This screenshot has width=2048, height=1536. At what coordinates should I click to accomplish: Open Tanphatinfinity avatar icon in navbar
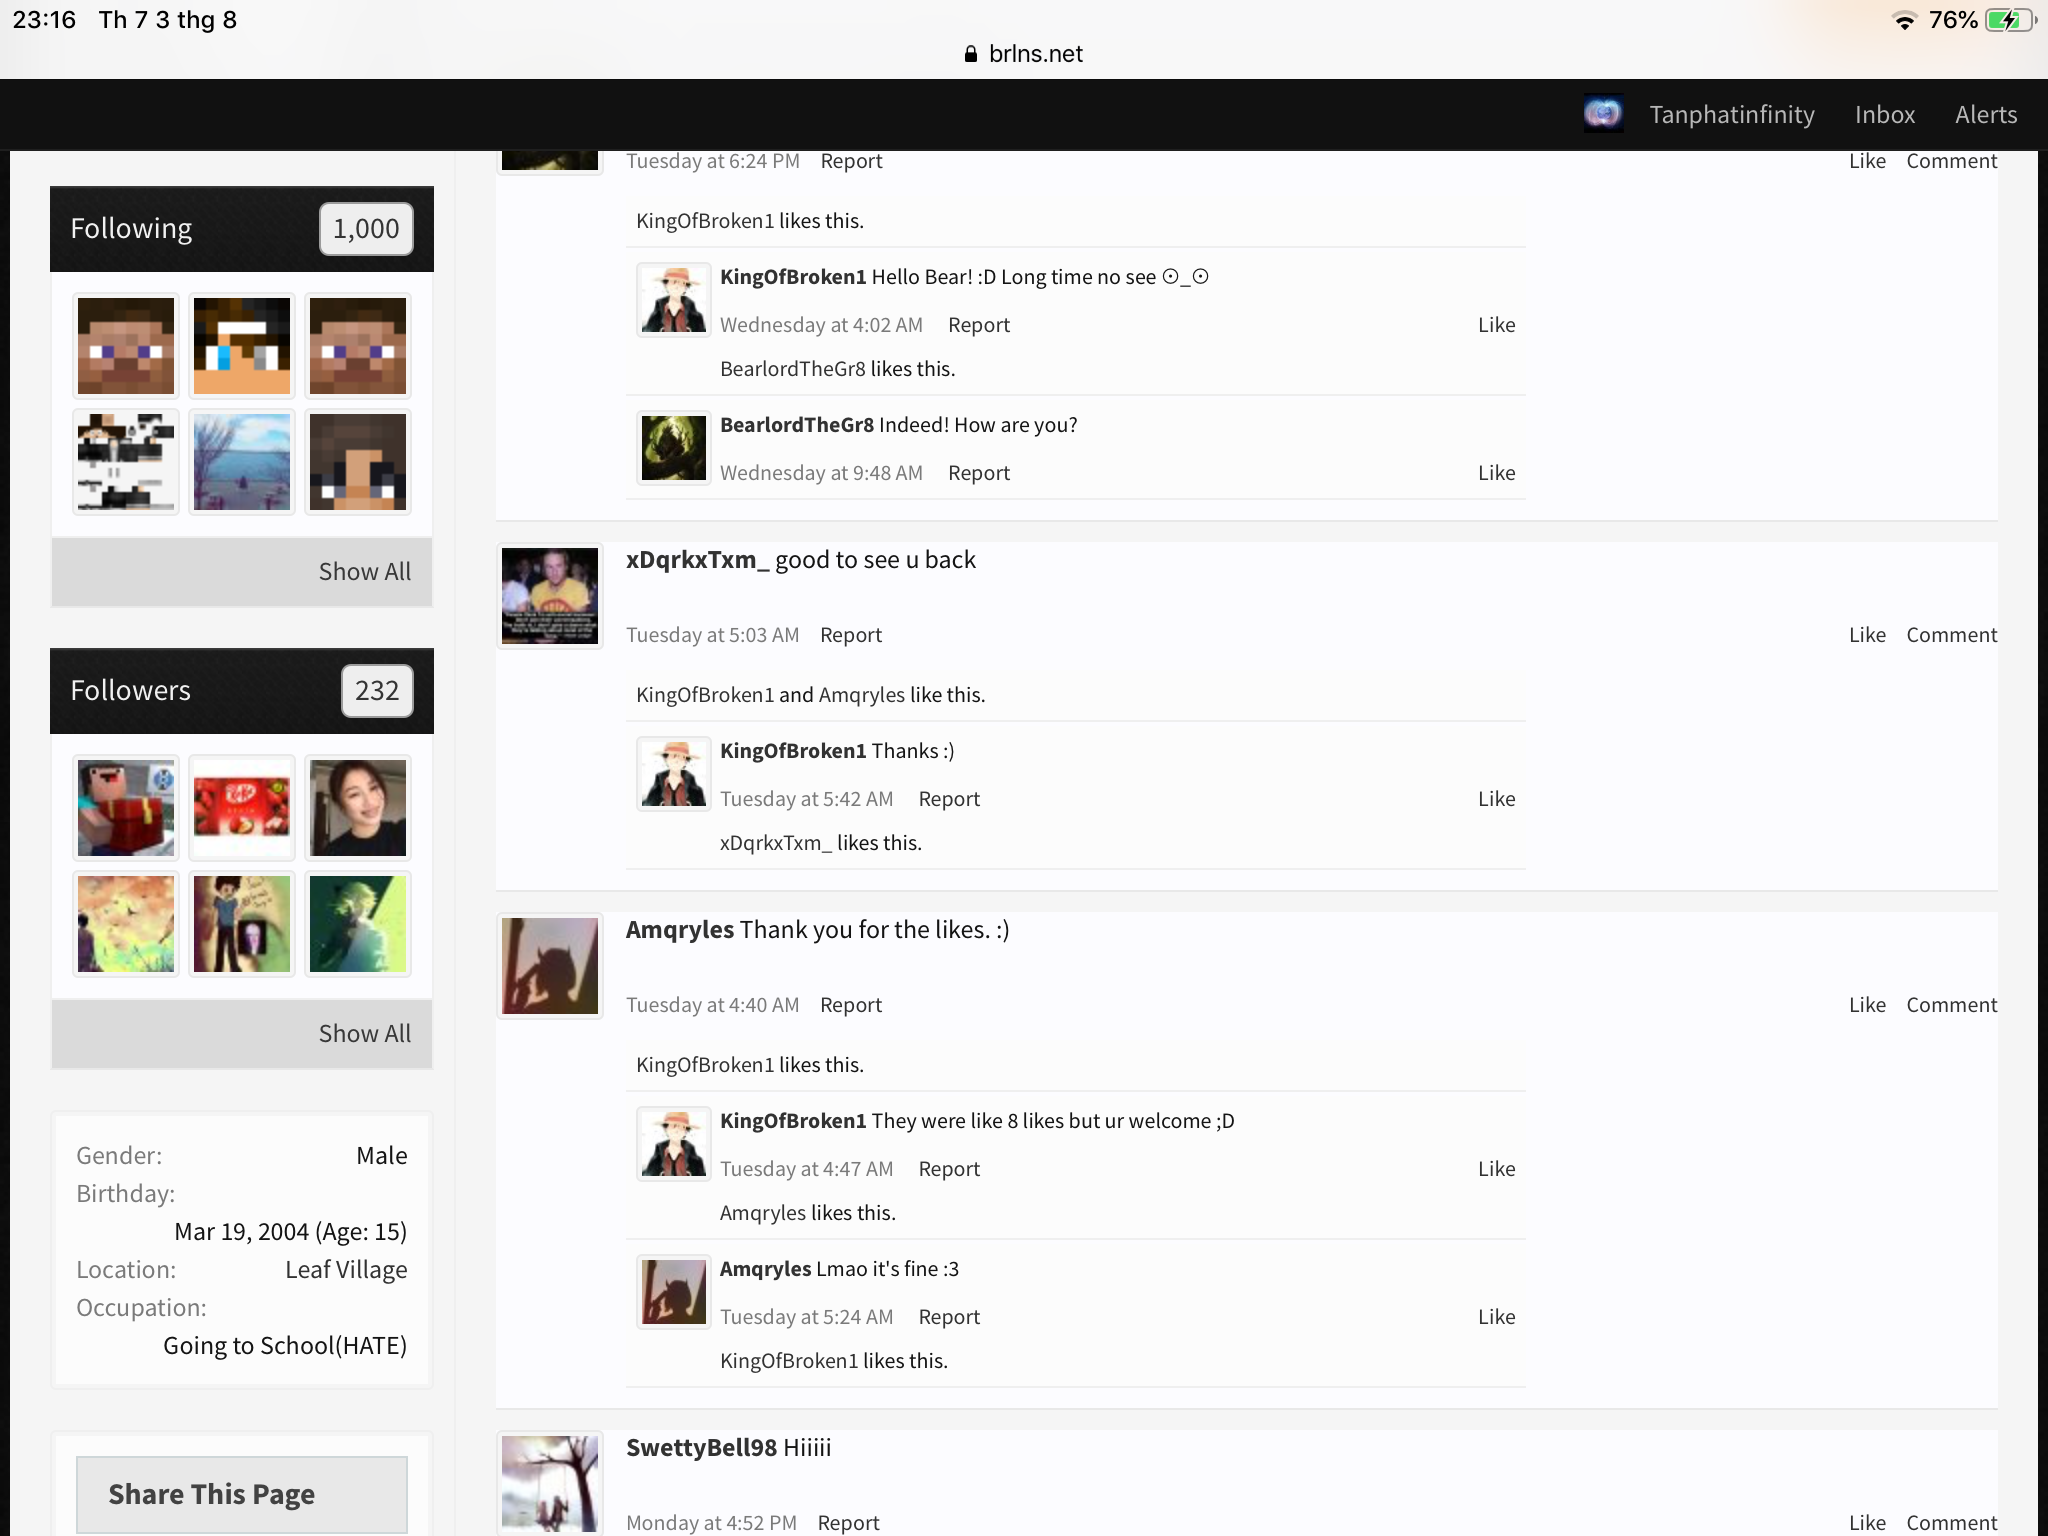1603,114
